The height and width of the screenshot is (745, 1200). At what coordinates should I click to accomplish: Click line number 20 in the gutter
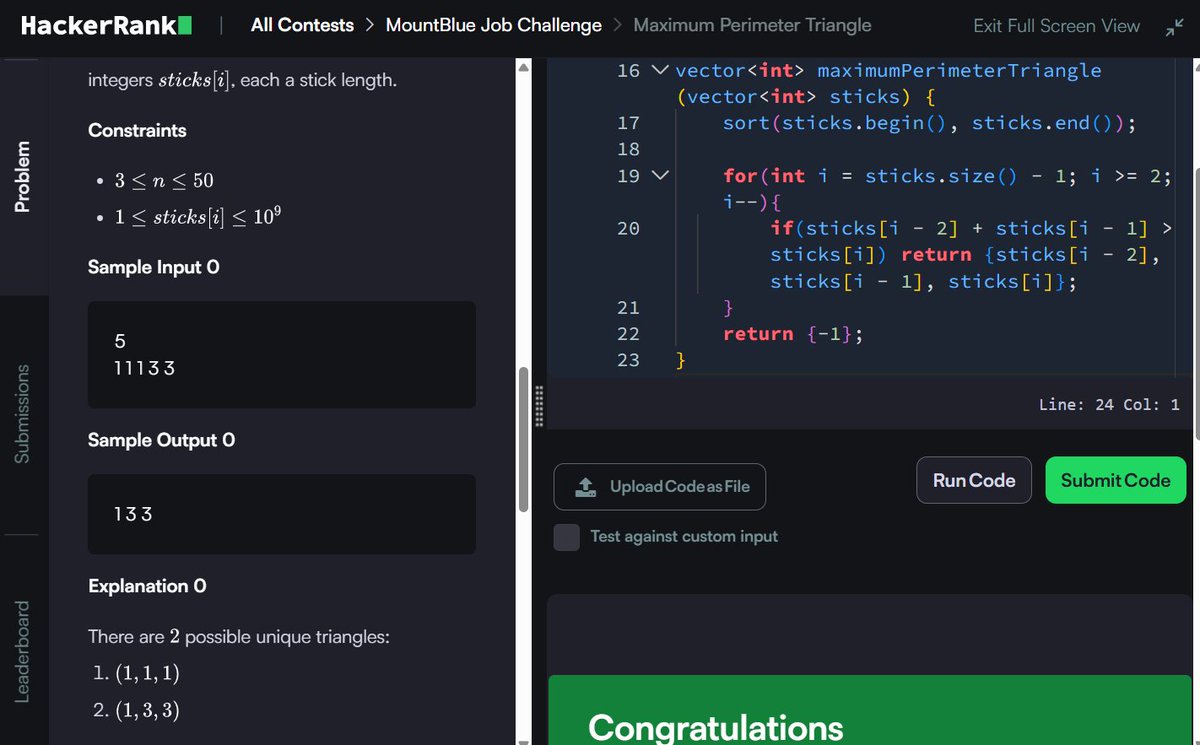(628, 229)
